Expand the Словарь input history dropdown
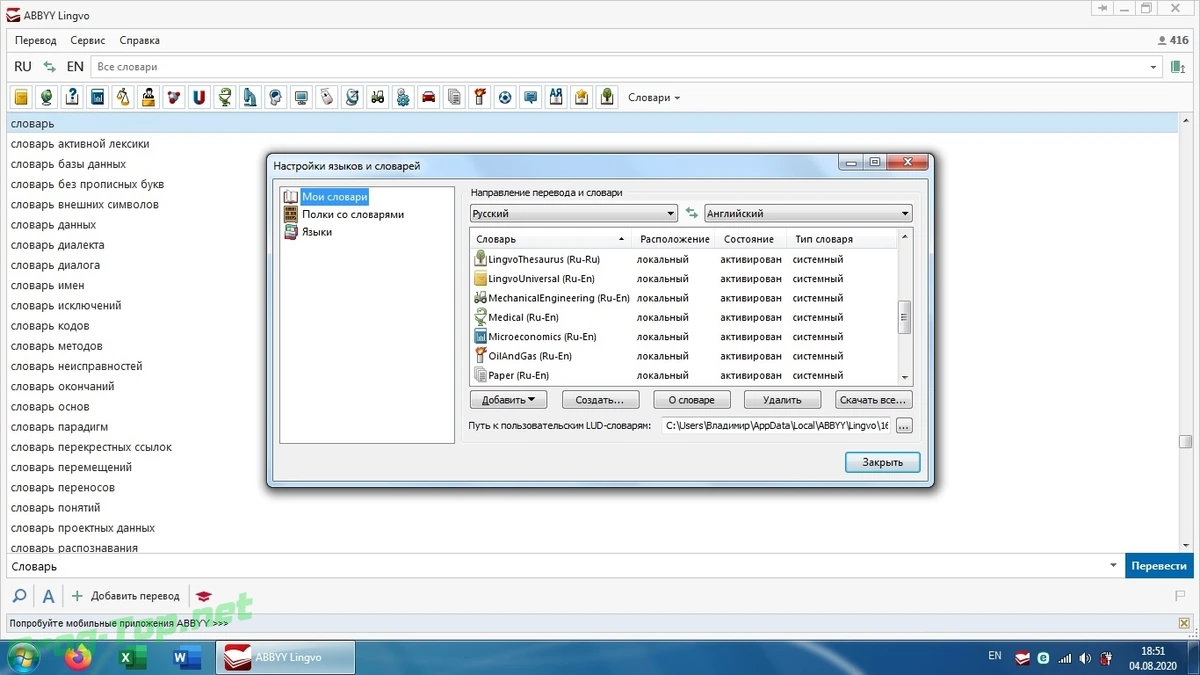The width and height of the screenshot is (1200, 675). pos(1114,566)
